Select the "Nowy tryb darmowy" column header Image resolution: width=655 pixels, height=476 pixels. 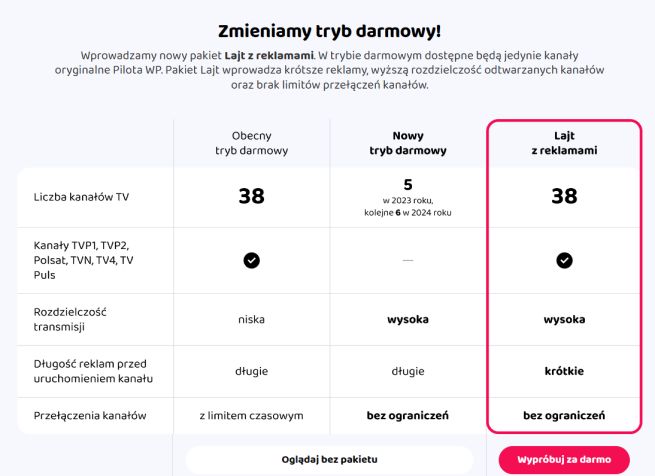click(x=407, y=143)
